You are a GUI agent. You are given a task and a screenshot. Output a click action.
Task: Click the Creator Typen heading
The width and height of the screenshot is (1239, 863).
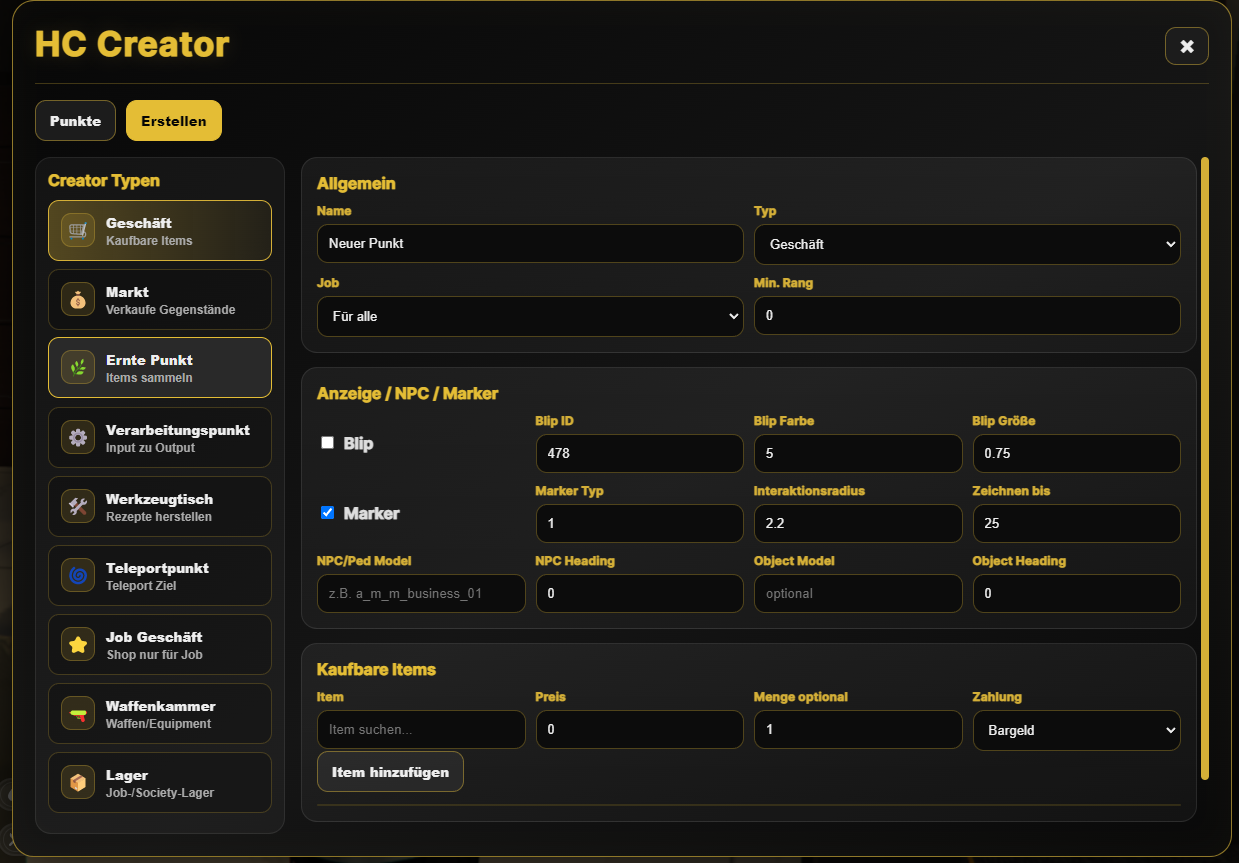coord(104,181)
